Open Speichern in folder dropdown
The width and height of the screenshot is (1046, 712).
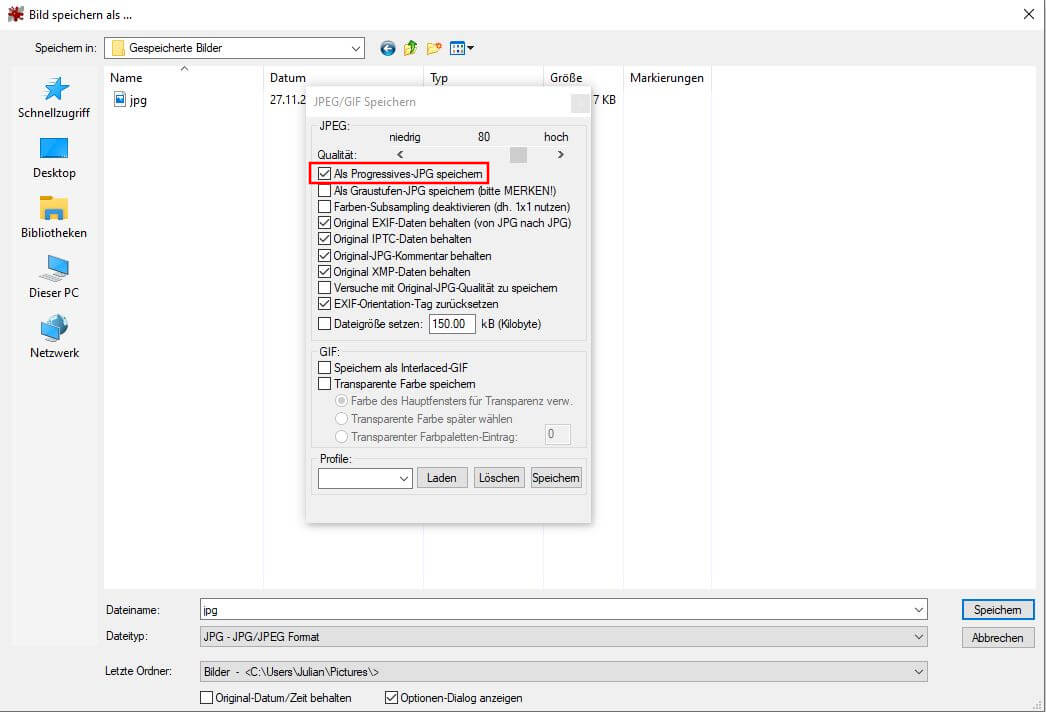[235, 48]
